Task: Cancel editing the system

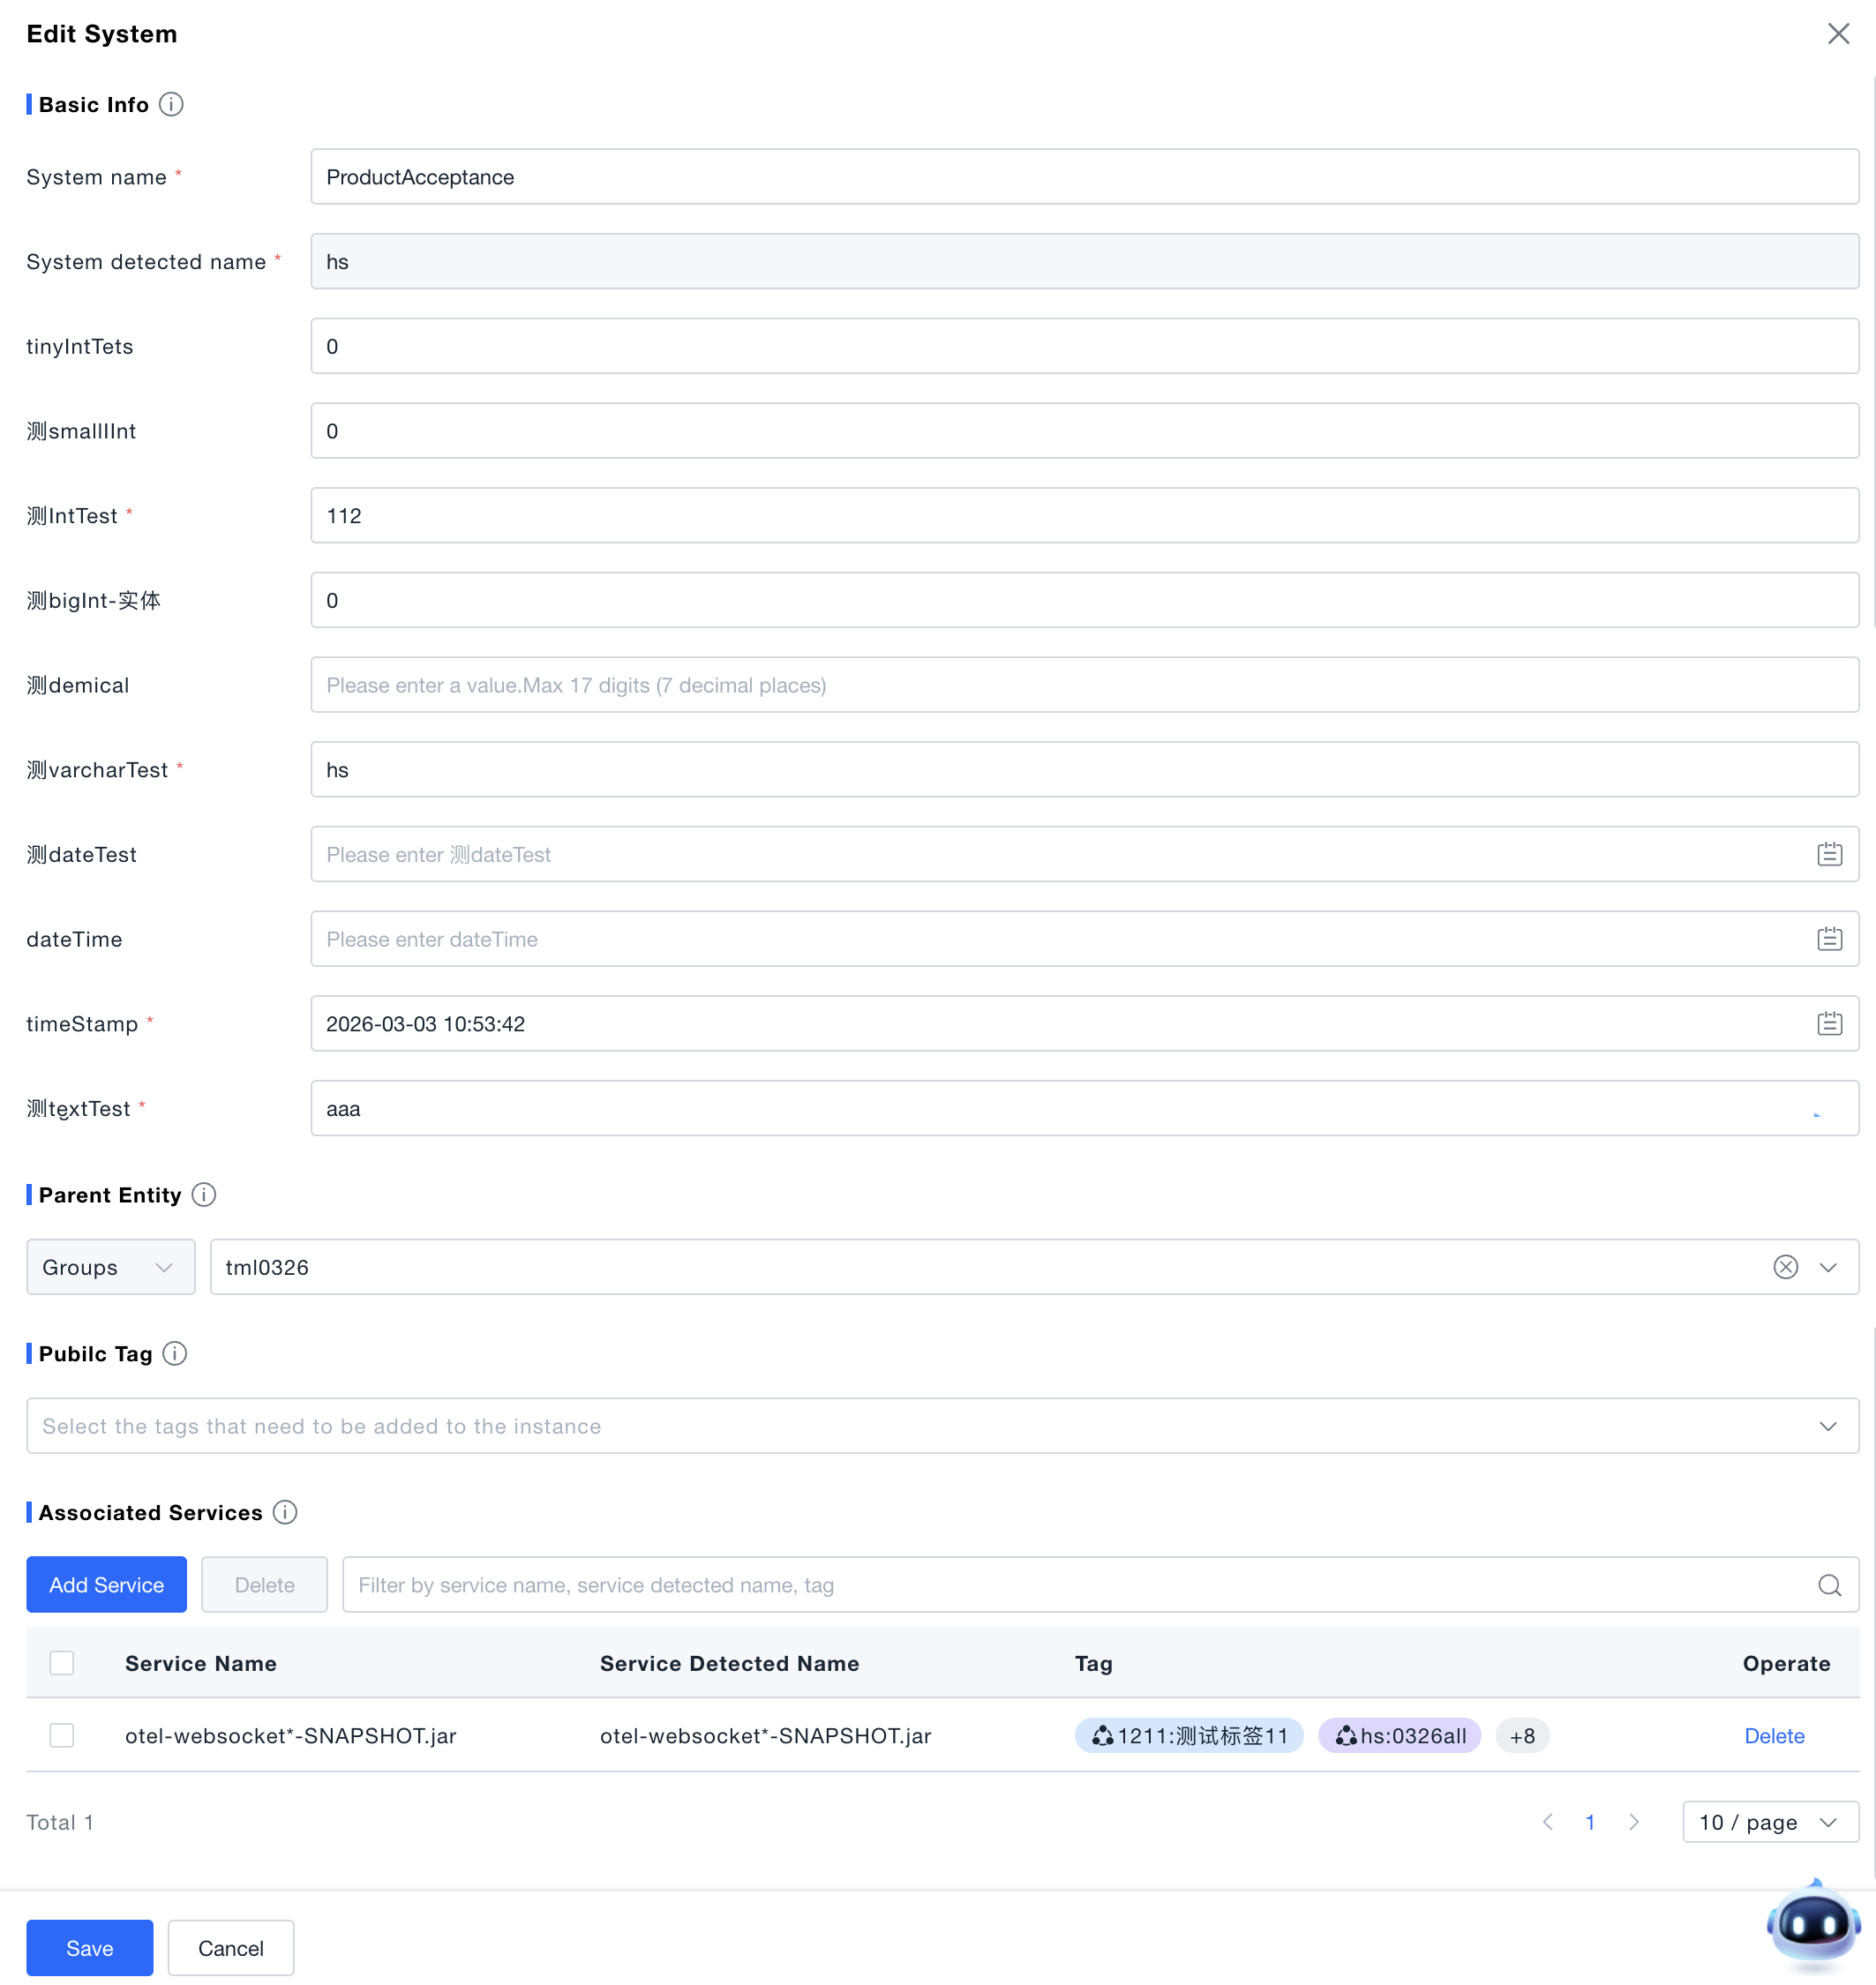Action: [231, 1948]
